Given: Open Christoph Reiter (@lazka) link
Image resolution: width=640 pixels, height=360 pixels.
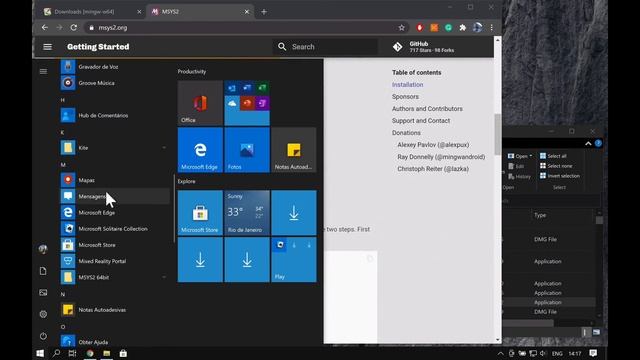Looking at the screenshot, I should [x=433, y=169].
